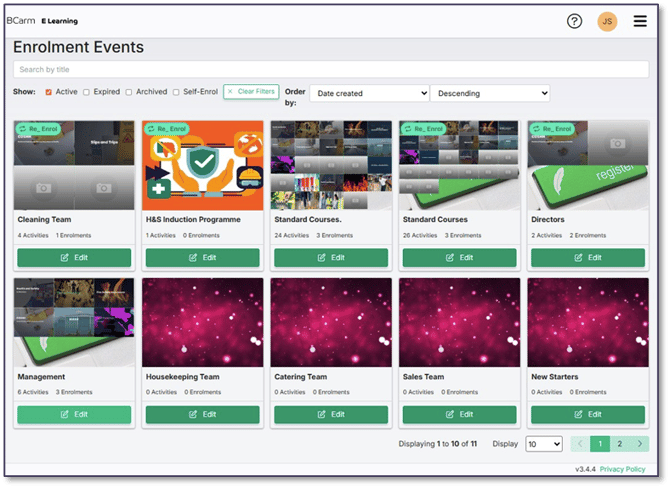This screenshot has height=488, width=670.
Task: Tick the Archived filter checkbox
Action: pyautogui.click(x=129, y=92)
